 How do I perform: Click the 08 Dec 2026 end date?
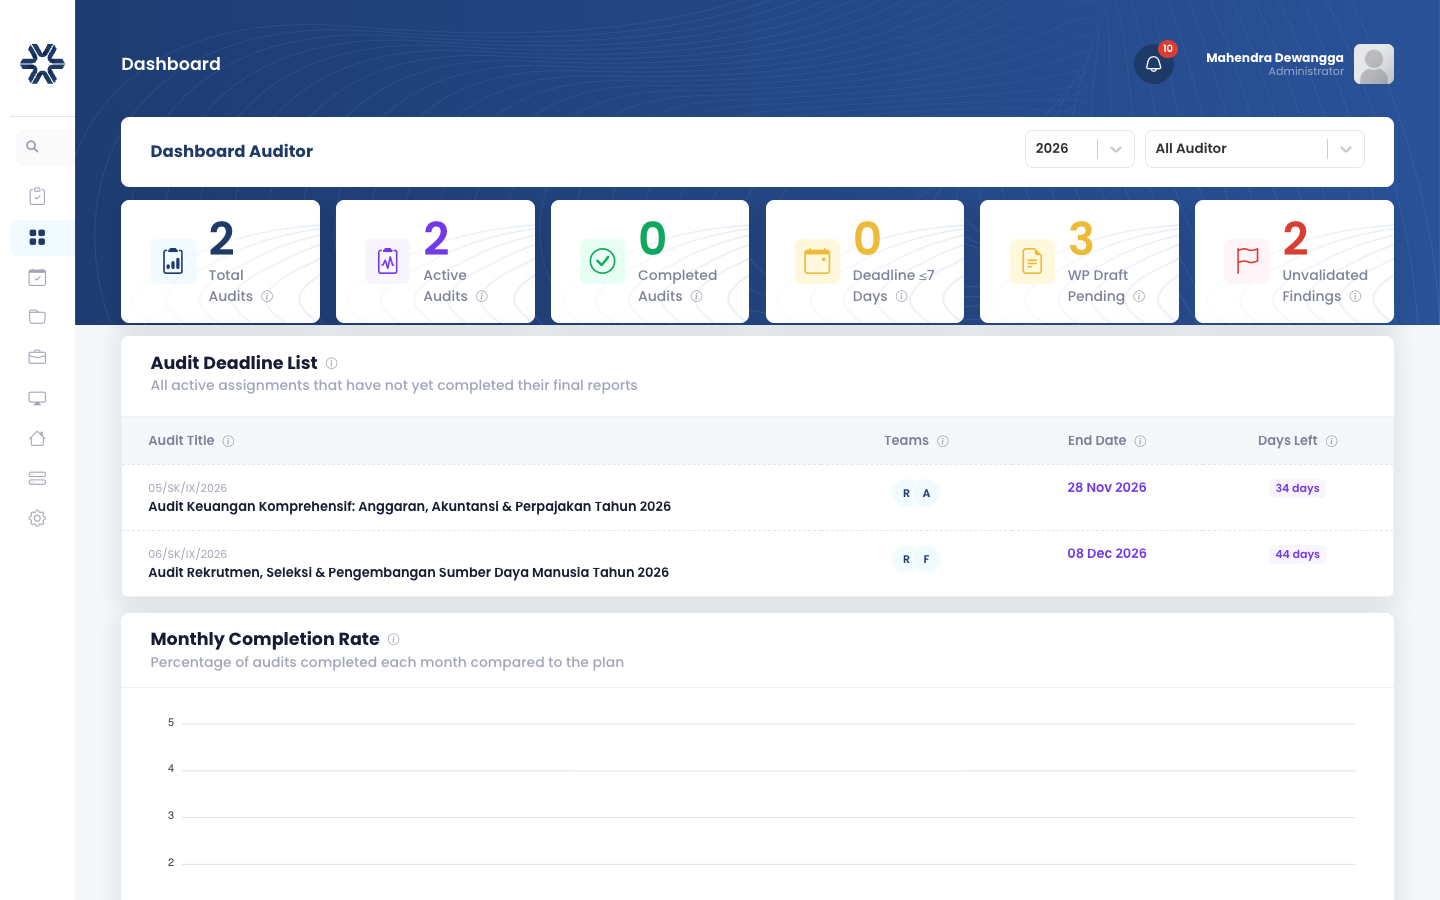1107,554
